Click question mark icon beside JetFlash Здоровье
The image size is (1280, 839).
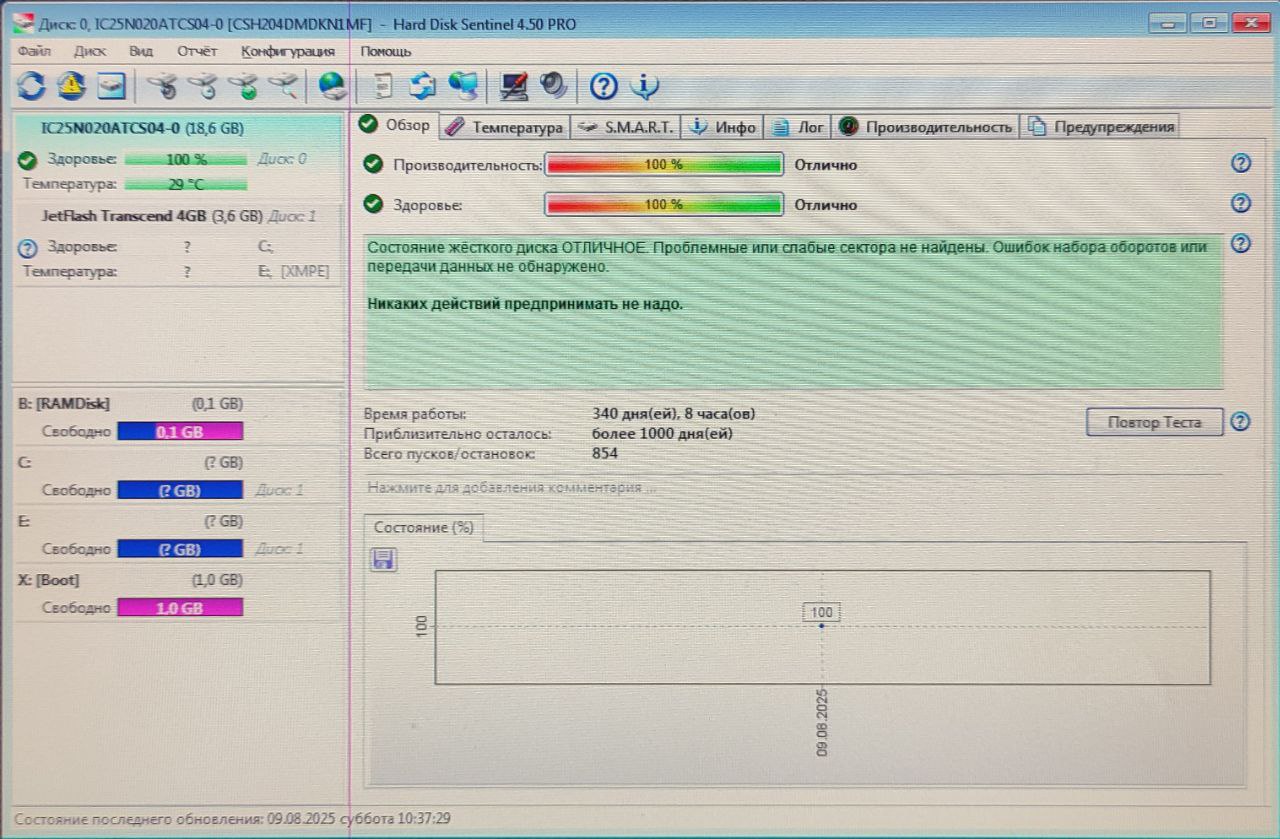point(28,249)
